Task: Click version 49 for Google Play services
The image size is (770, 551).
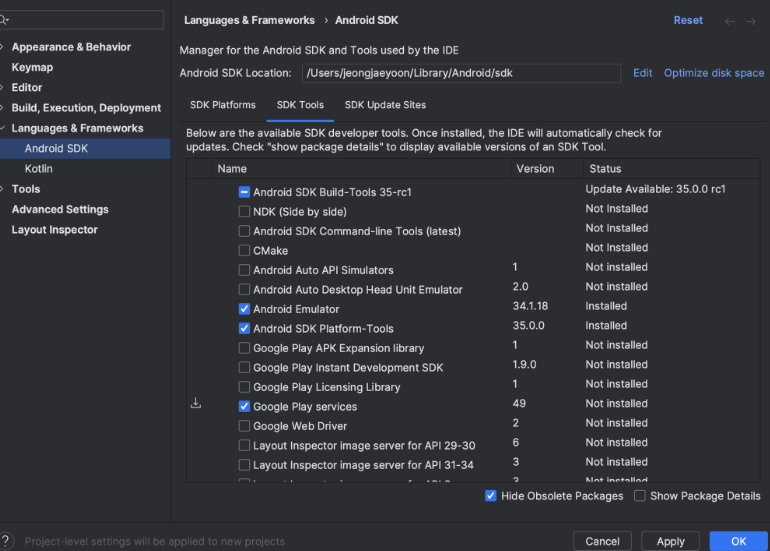Action: pos(519,404)
